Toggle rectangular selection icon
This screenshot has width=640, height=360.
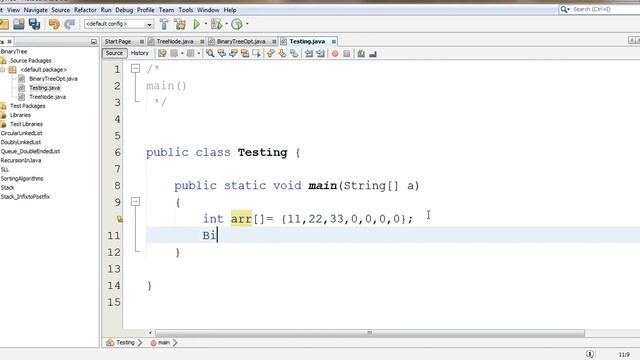tap(256, 53)
